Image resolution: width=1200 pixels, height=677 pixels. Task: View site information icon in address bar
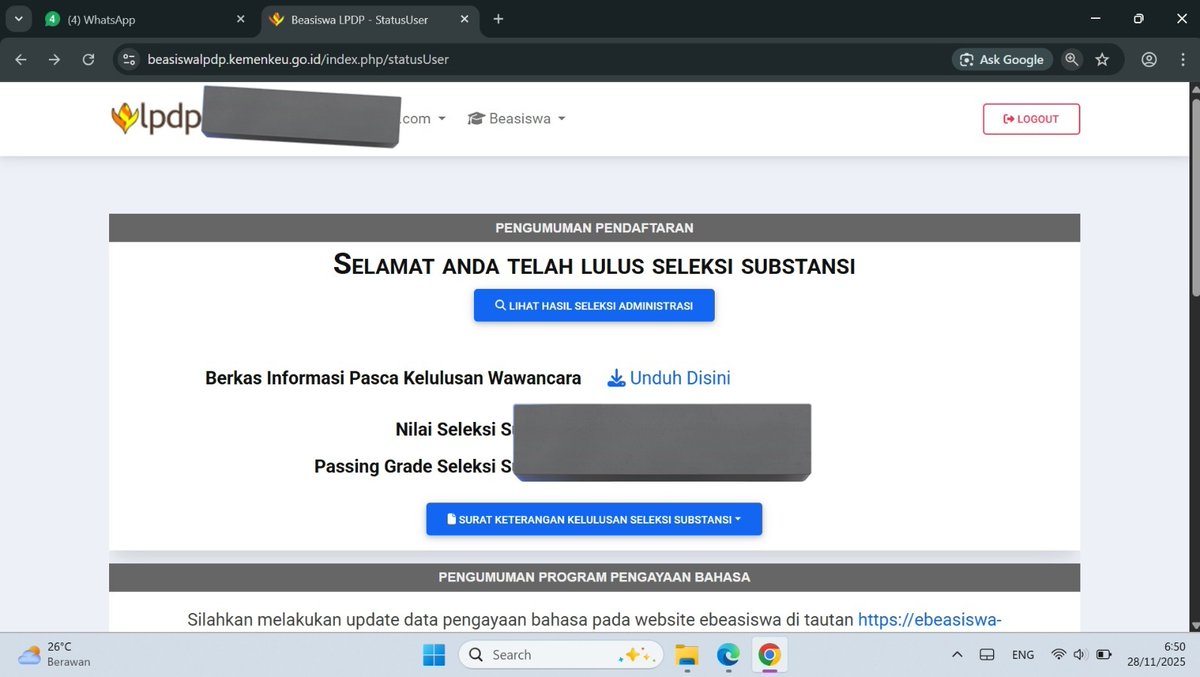point(128,60)
